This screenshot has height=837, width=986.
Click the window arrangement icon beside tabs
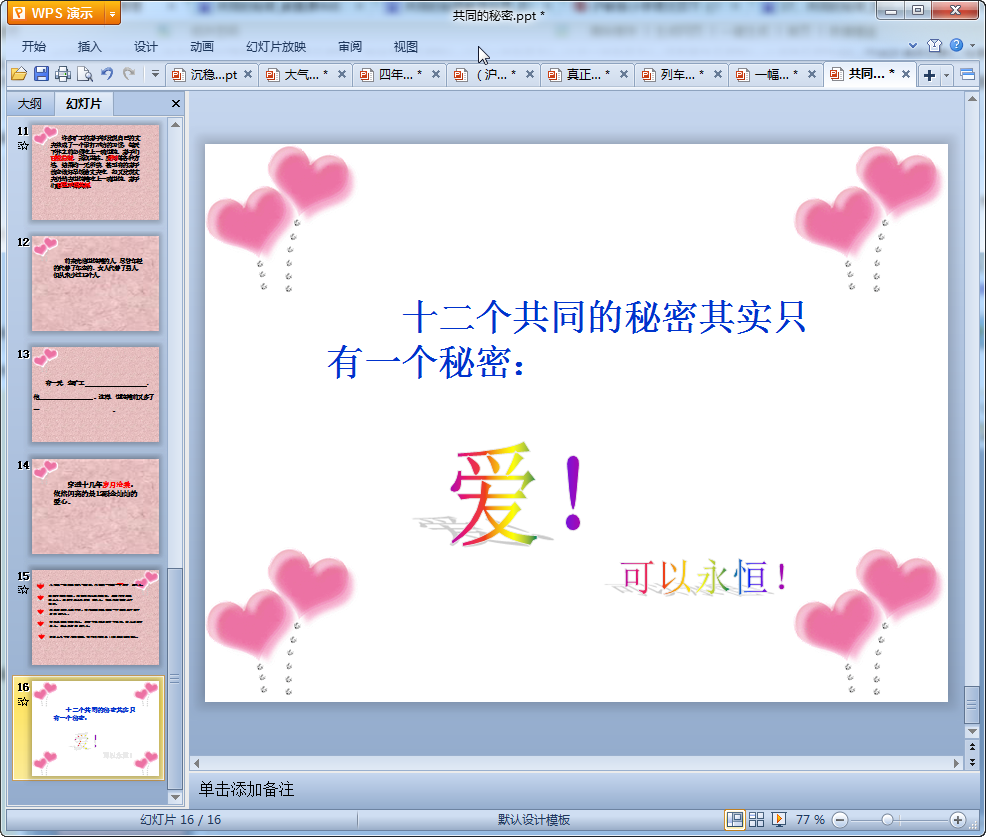click(x=968, y=75)
